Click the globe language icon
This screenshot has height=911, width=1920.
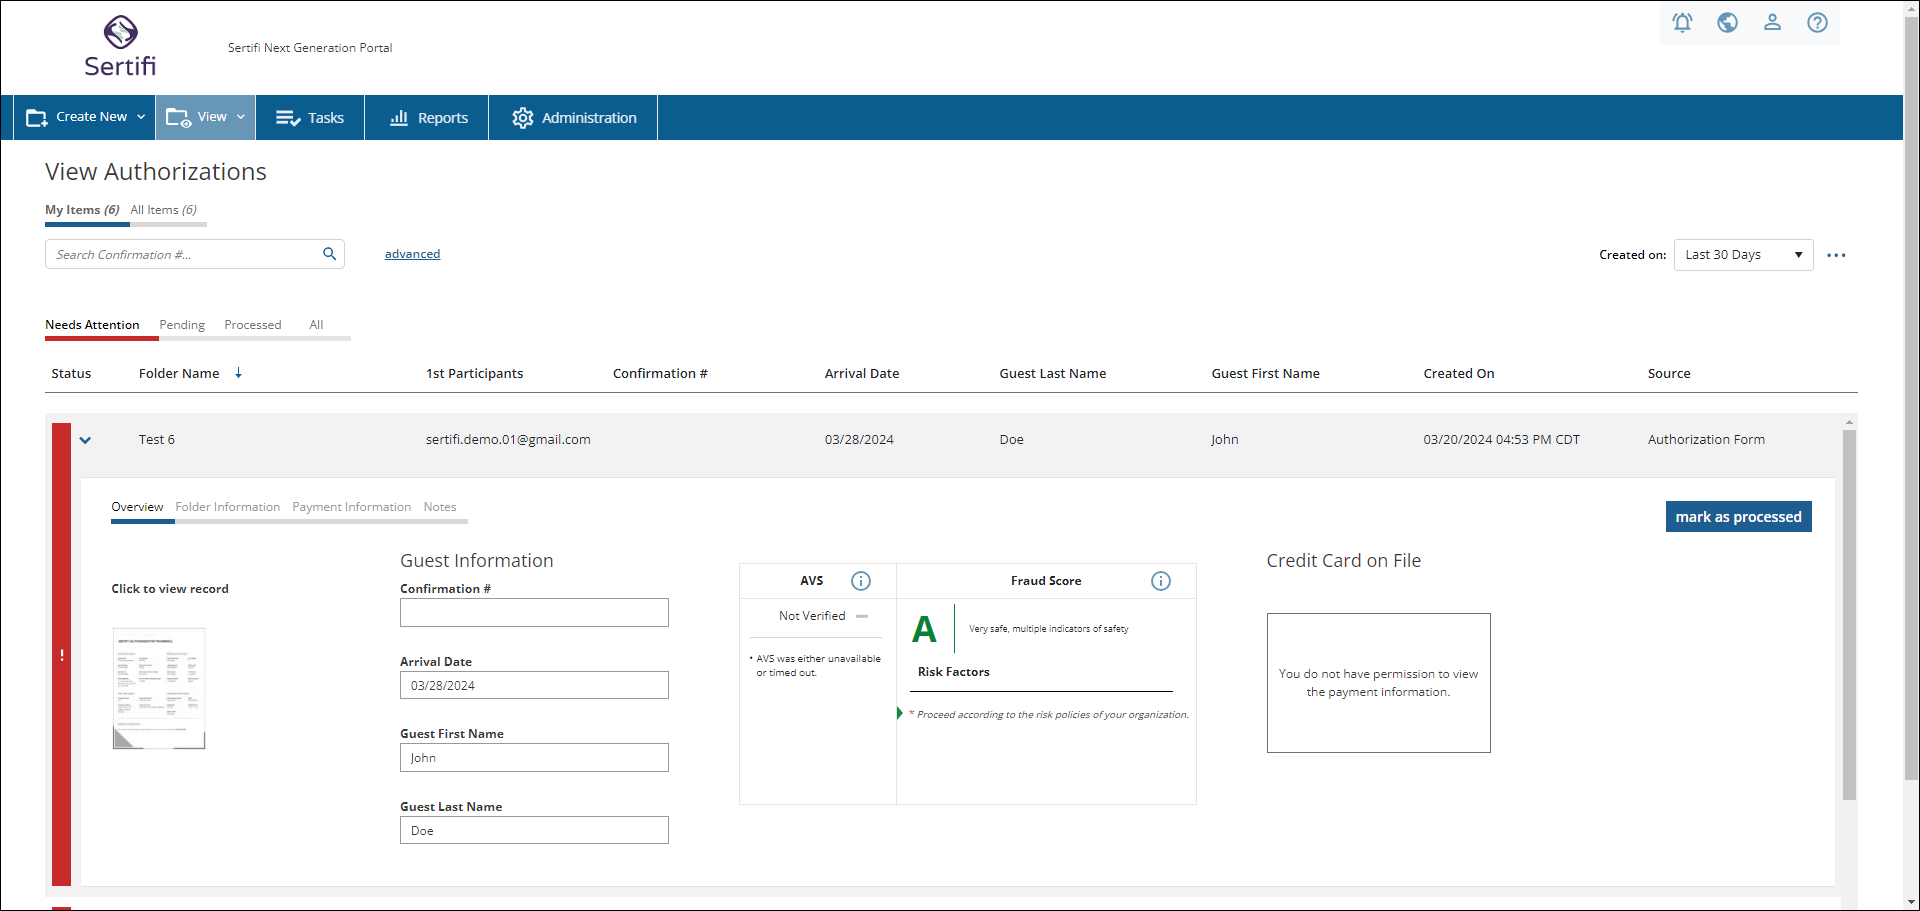[1727, 22]
